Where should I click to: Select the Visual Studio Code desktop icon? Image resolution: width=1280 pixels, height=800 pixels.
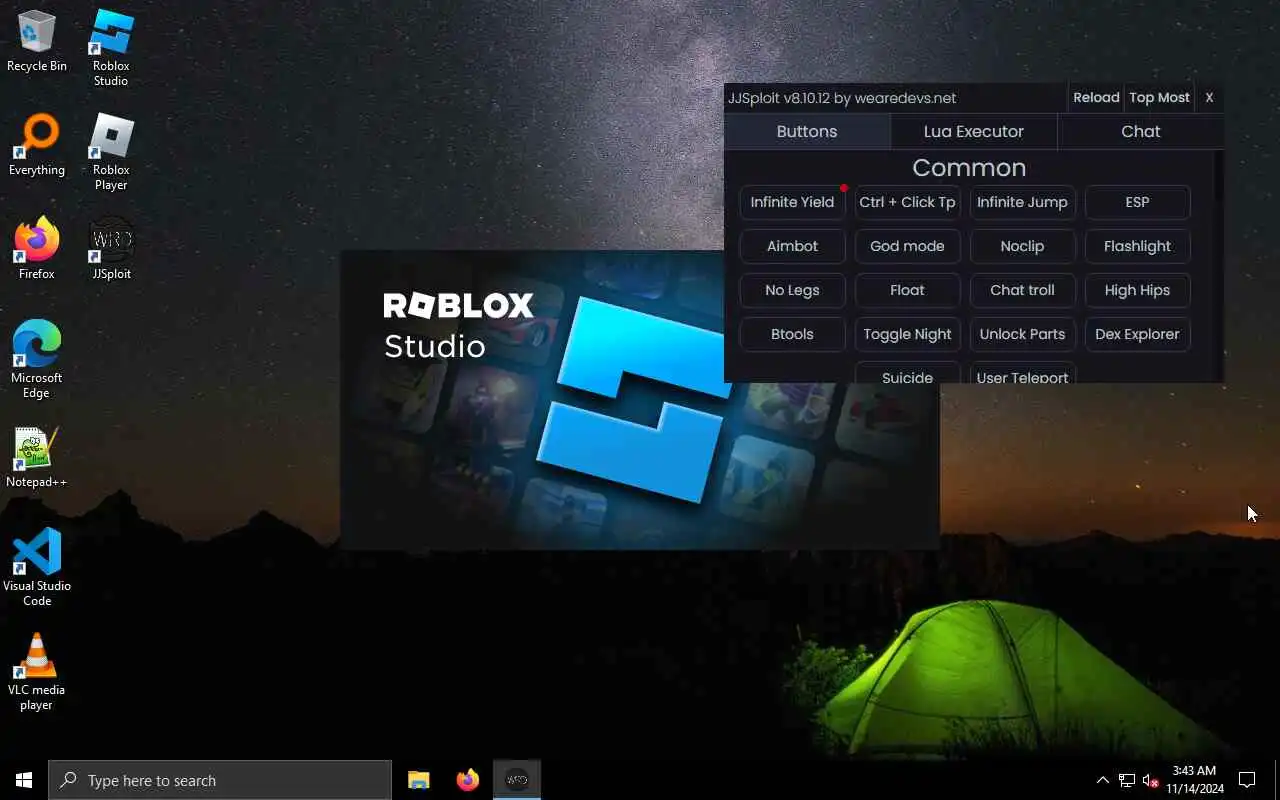click(37, 568)
